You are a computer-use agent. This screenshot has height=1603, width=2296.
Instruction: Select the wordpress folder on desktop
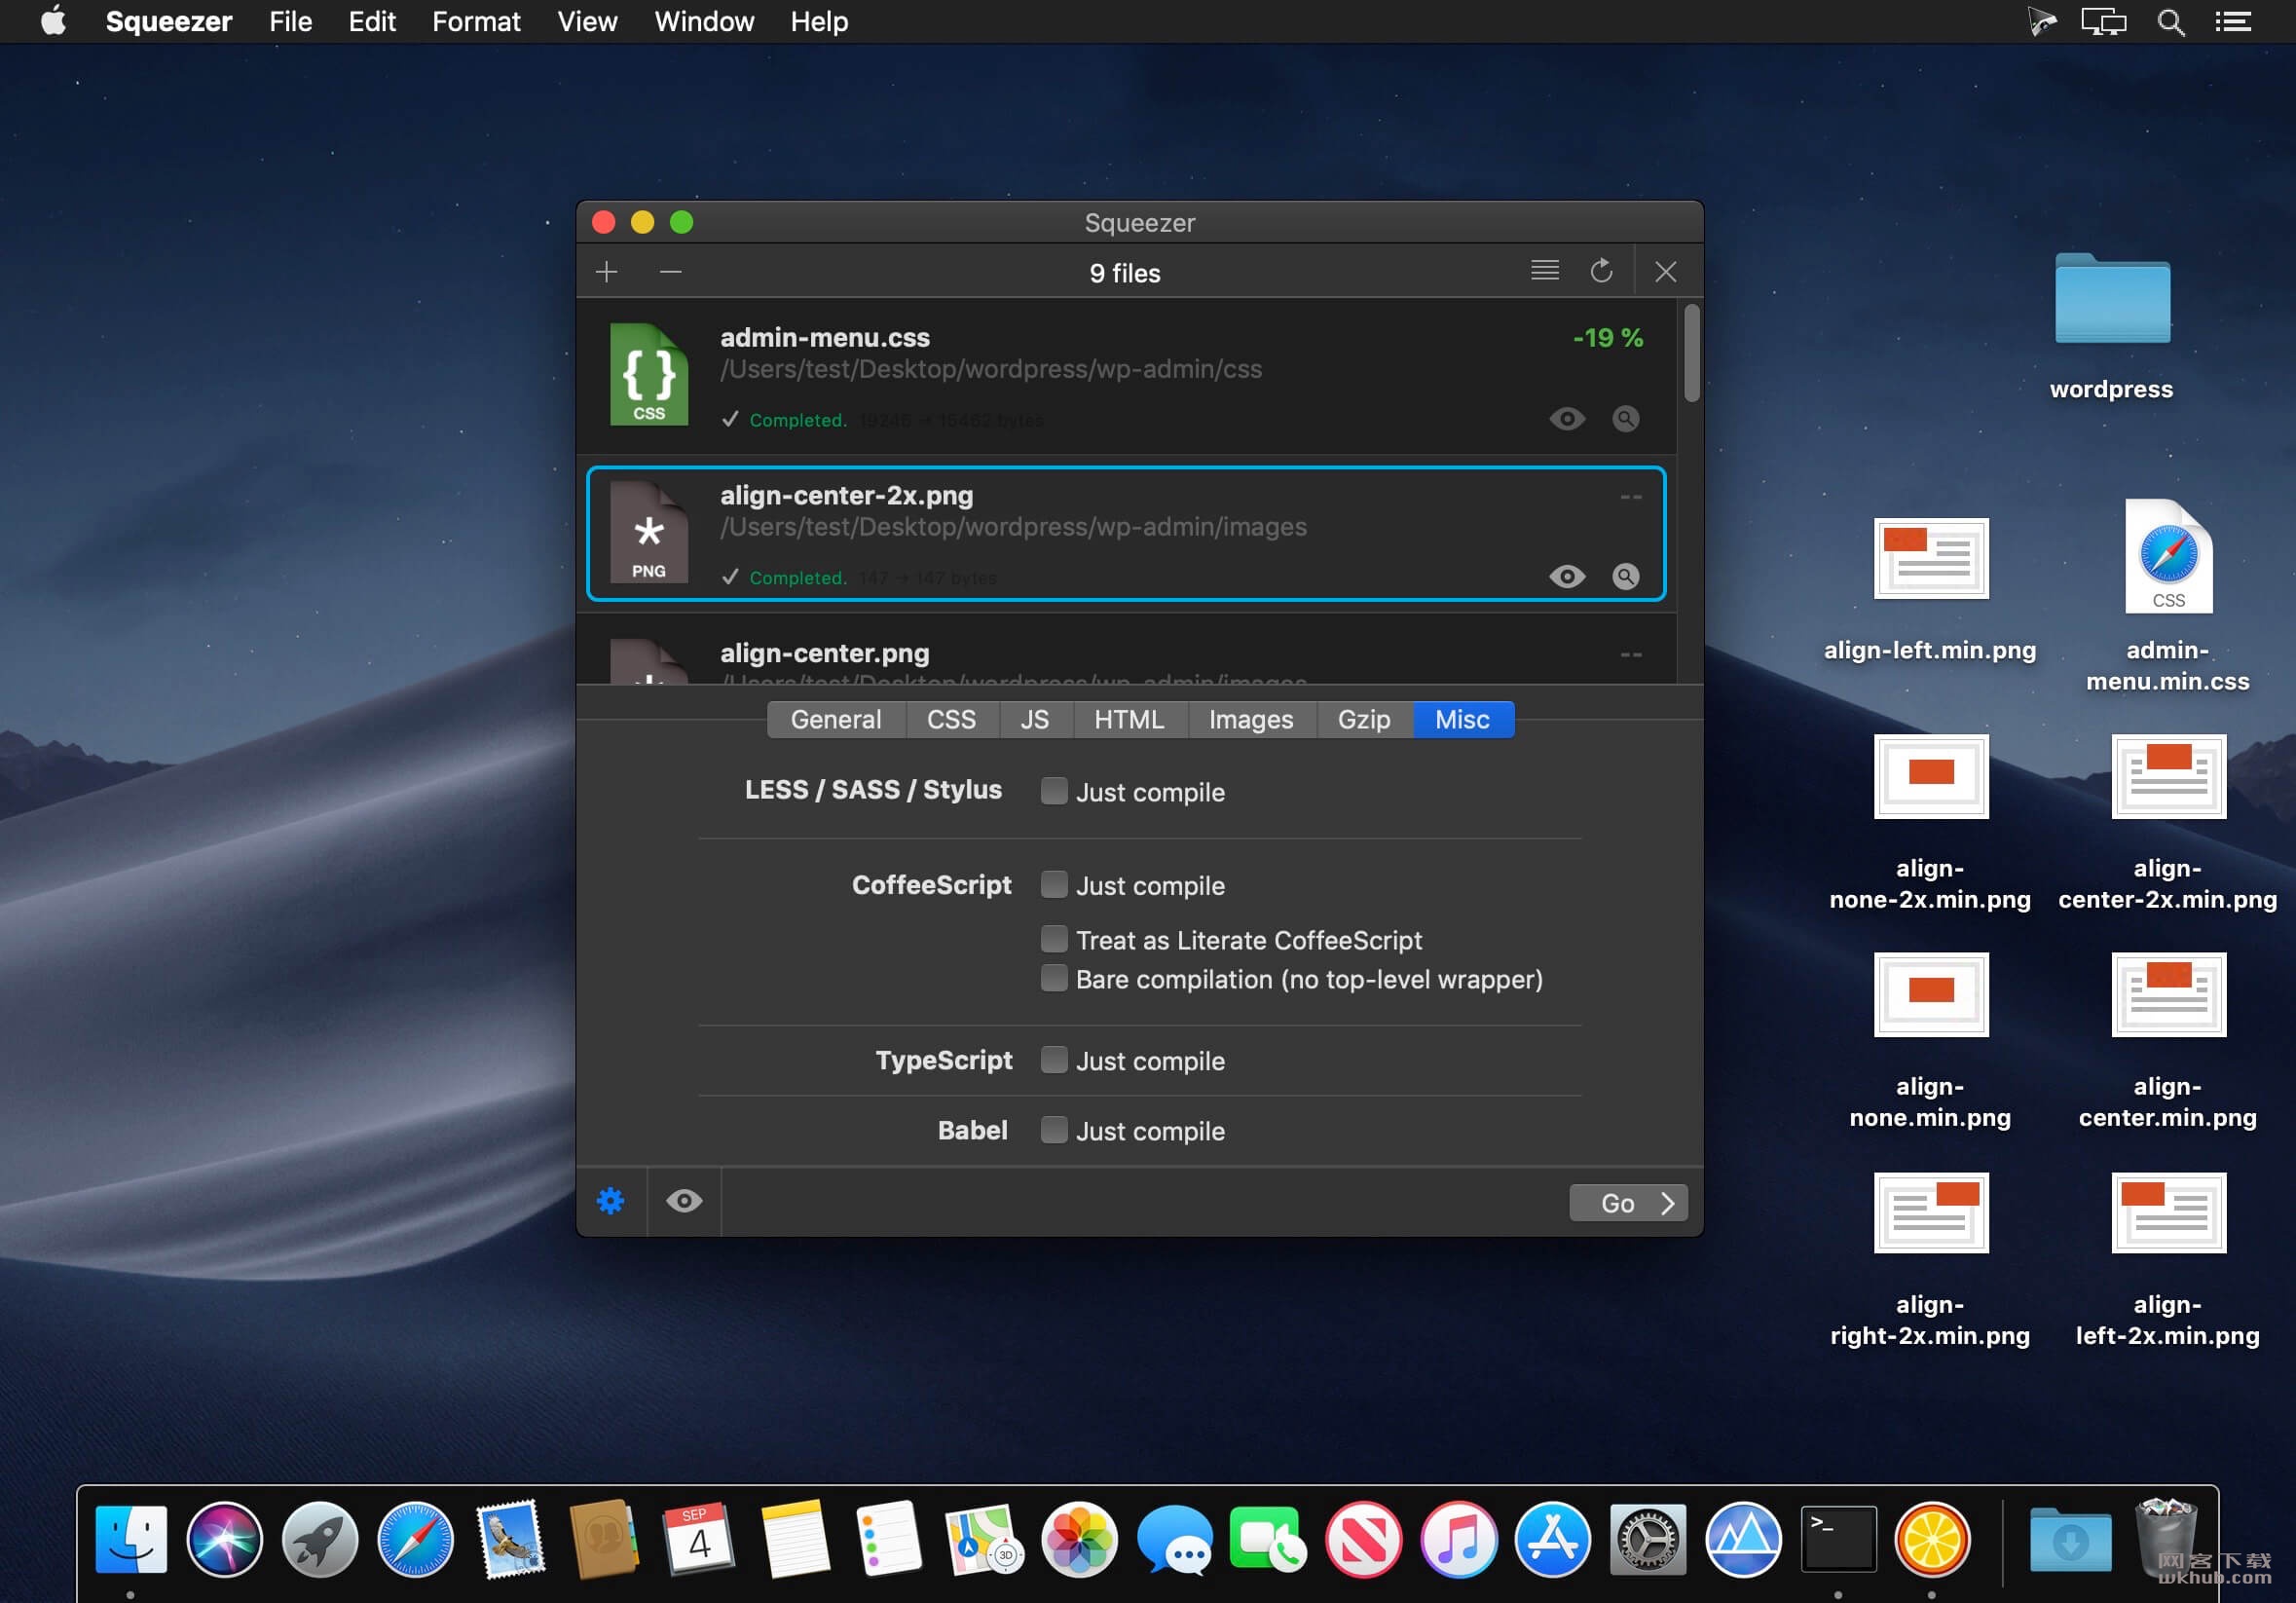coord(2112,299)
